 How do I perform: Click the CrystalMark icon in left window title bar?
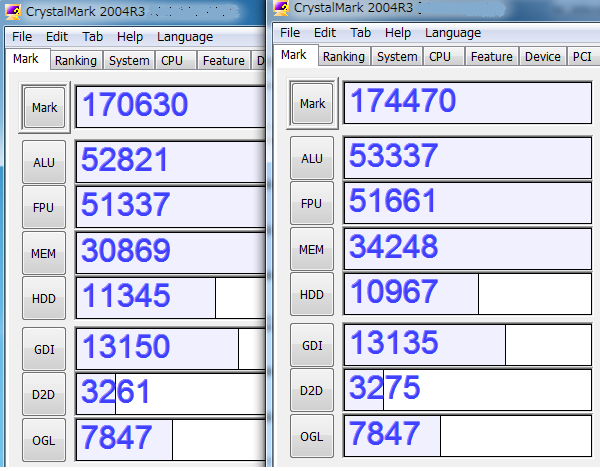pyautogui.click(x=12, y=11)
